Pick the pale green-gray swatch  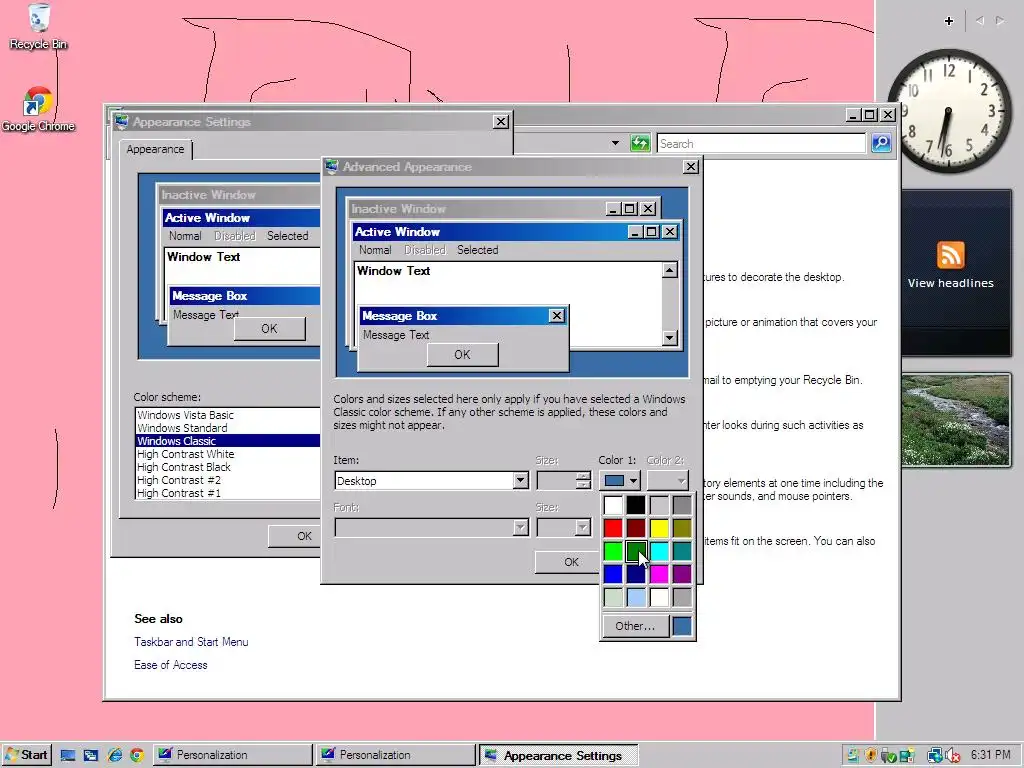(x=613, y=597)
